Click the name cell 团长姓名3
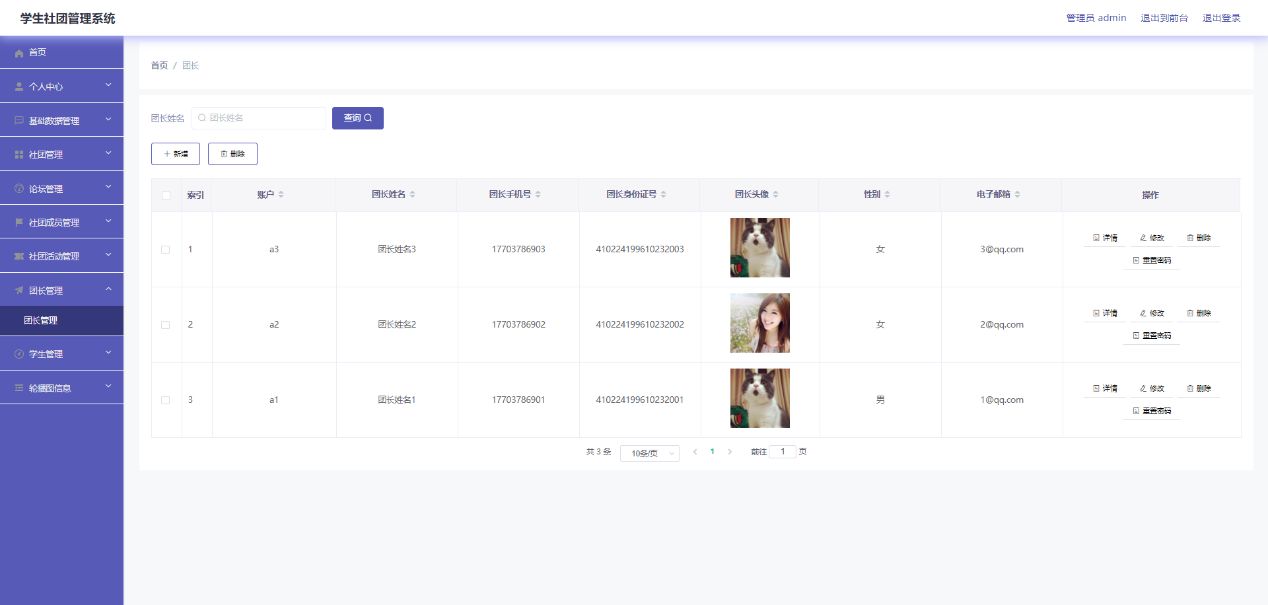Screen dimensions: 1268x605 [x=396, y=249]
